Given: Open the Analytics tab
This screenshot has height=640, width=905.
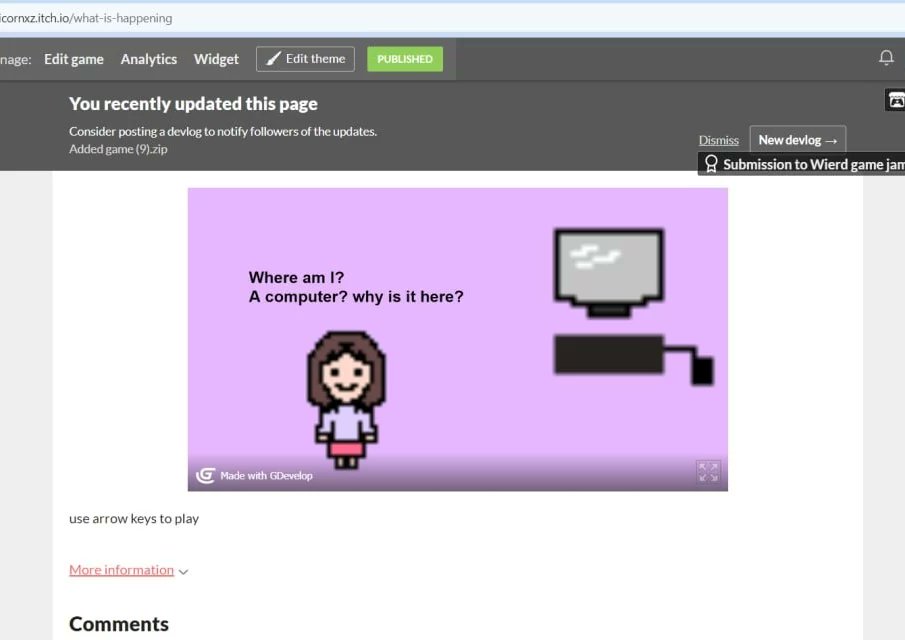Looking at the screenshot, I should click(x=148, y=59).
